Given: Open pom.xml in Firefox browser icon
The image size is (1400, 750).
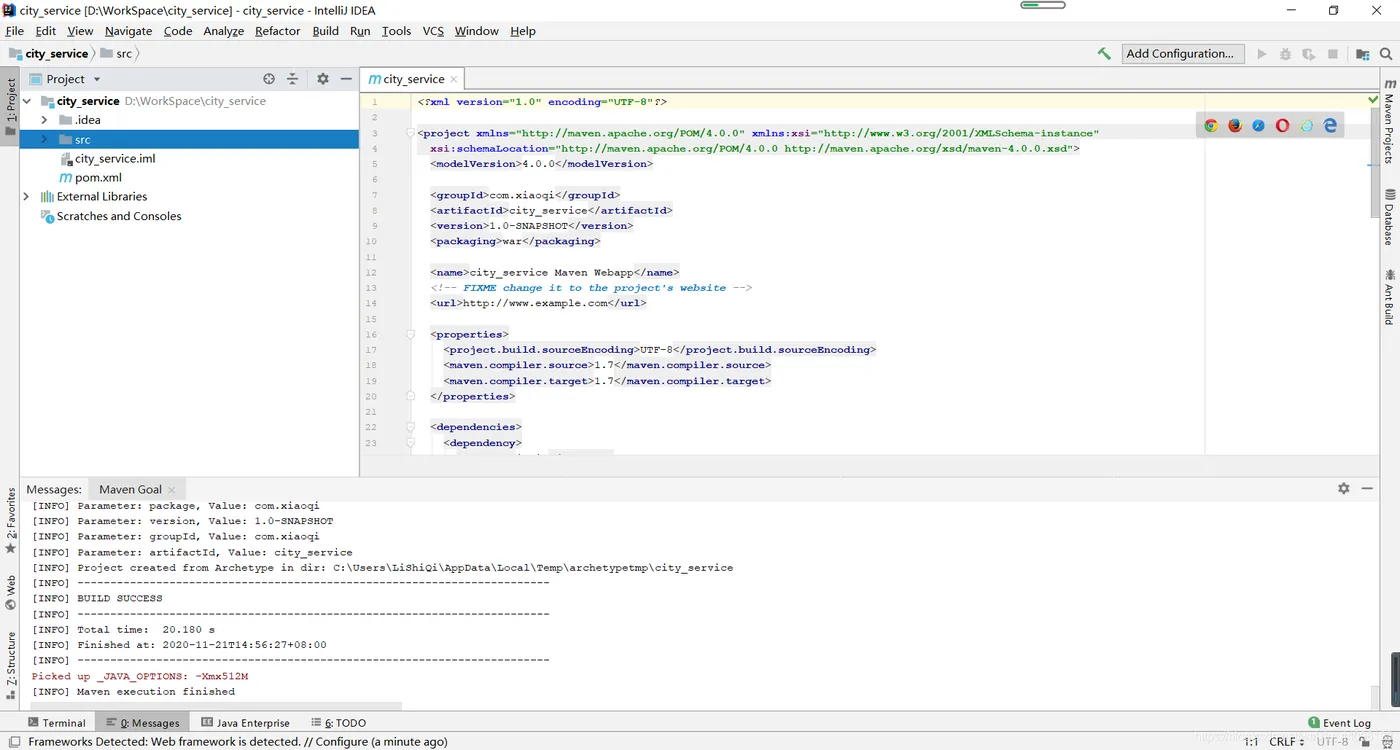Looking at the screenshot, I should (1235, 126).
